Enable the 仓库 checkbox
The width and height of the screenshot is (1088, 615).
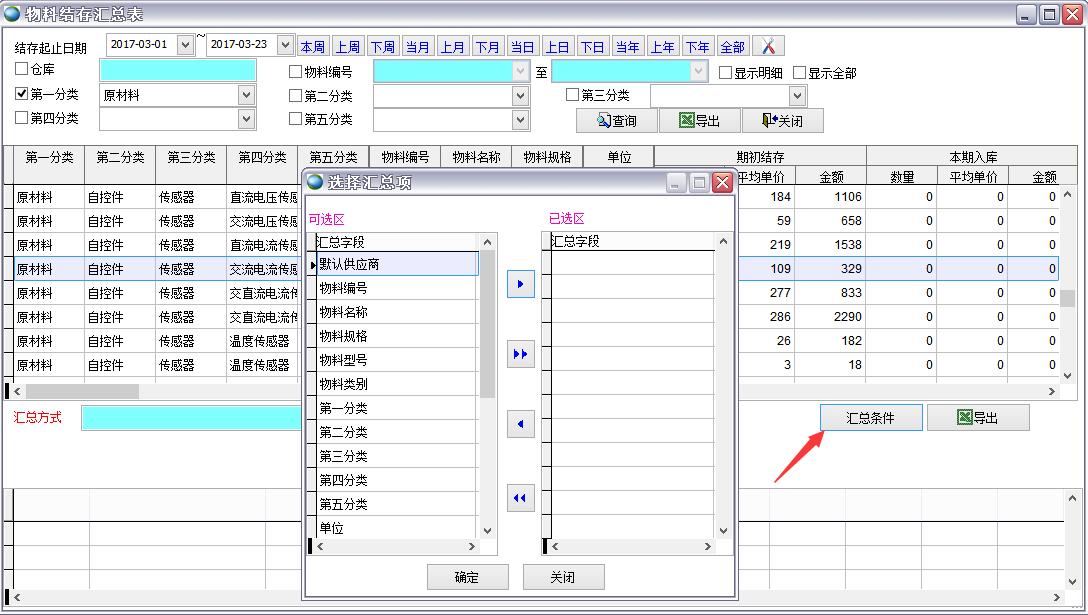coord(22,70)
